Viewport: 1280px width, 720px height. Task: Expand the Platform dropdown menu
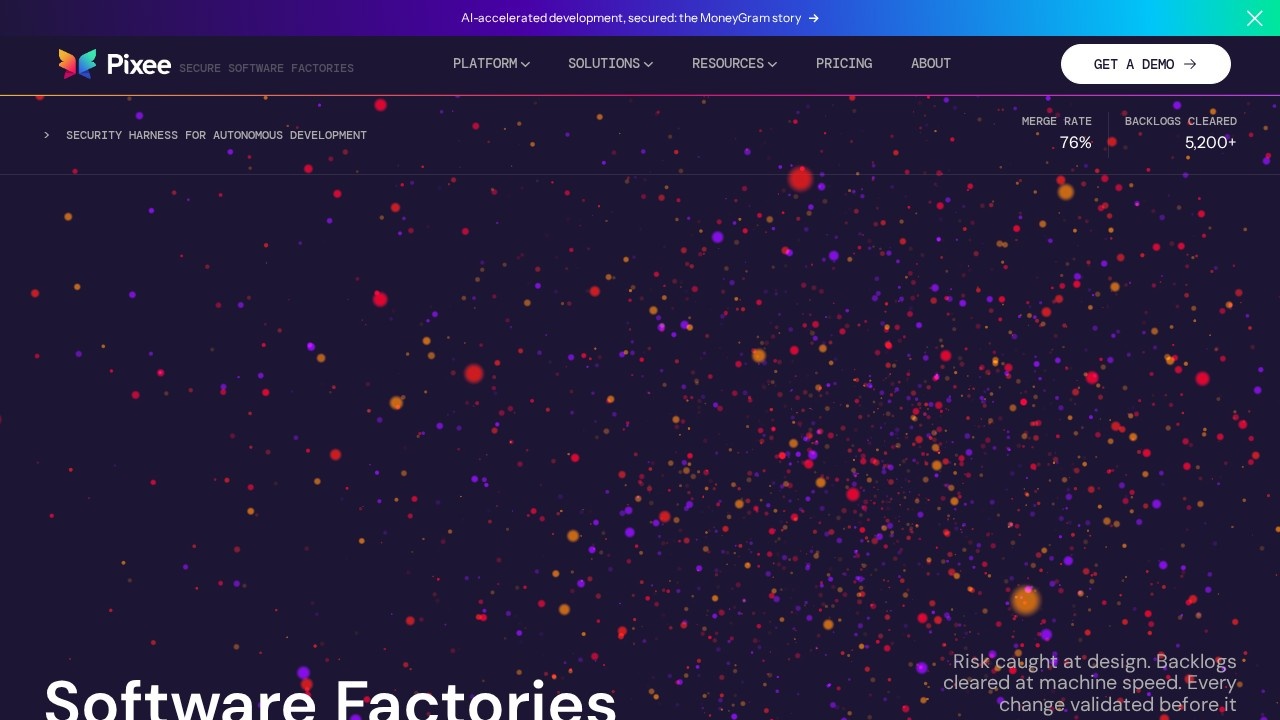tap(491, 64)
